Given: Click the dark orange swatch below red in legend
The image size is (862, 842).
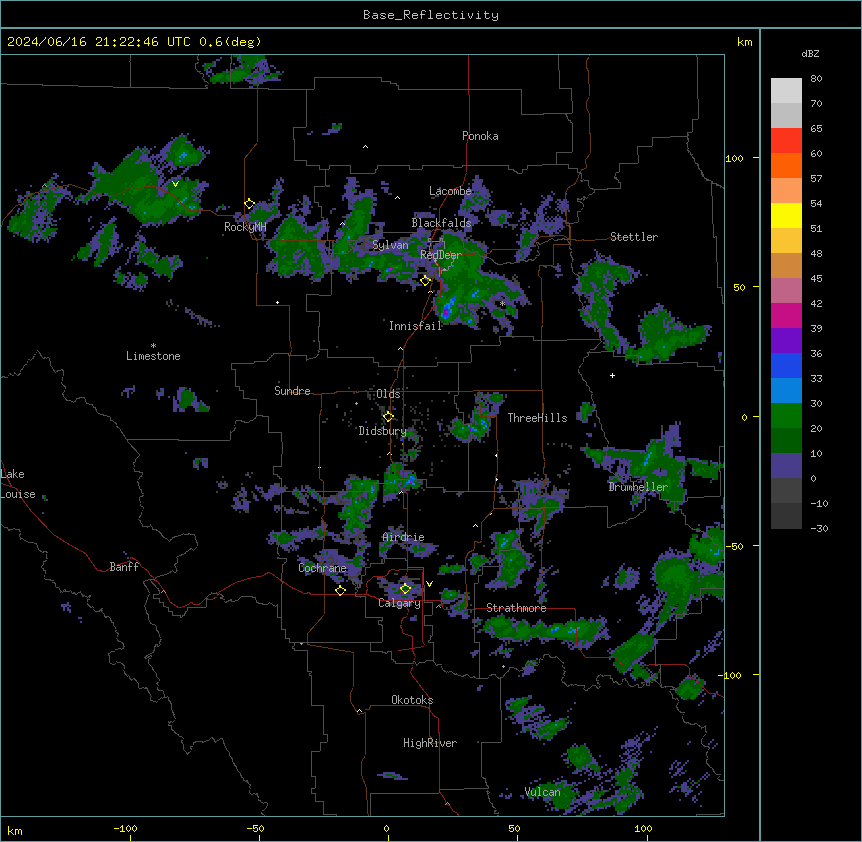Looking at the screenshot, I should [x=786, y=165].
